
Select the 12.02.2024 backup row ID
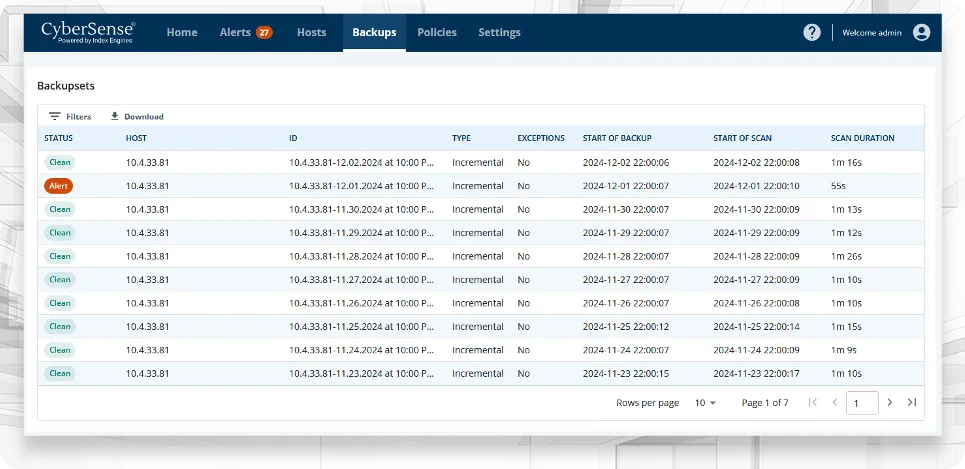(360, 162)
